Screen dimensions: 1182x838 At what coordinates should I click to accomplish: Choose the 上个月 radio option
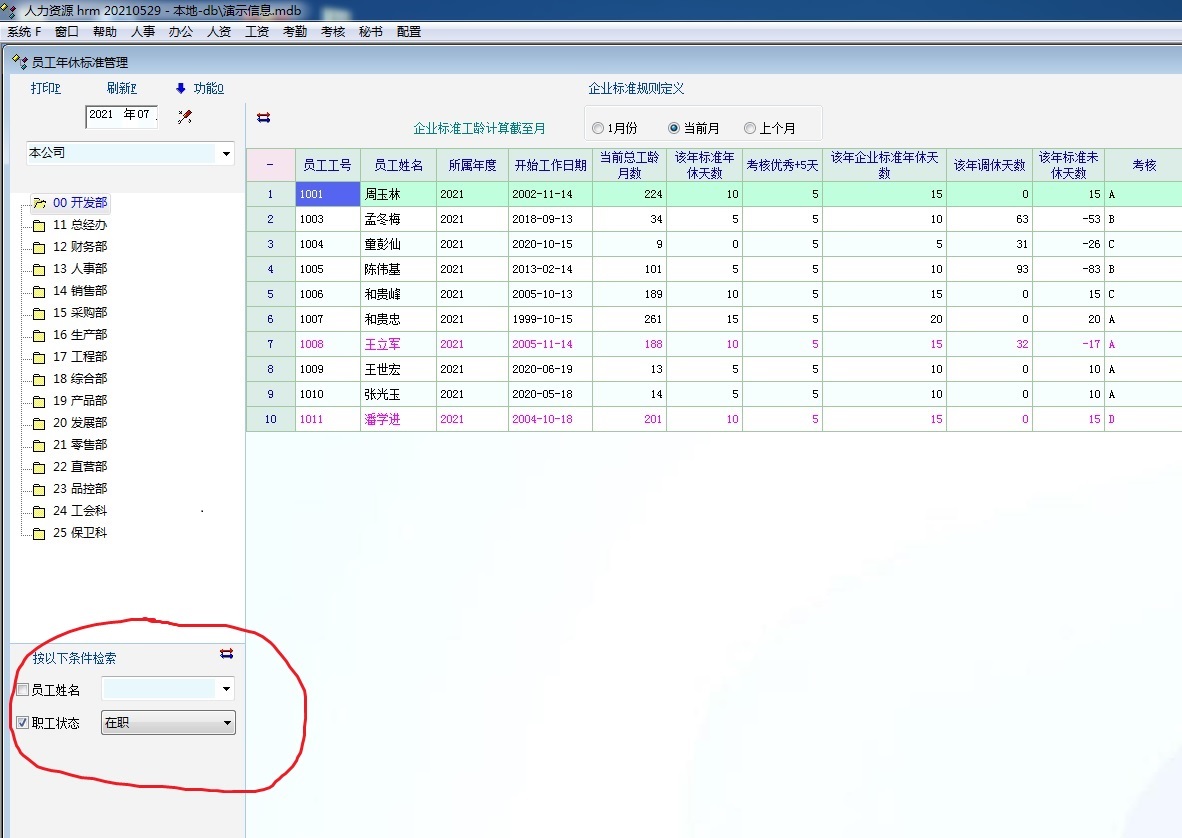click(x=750, y=128)
